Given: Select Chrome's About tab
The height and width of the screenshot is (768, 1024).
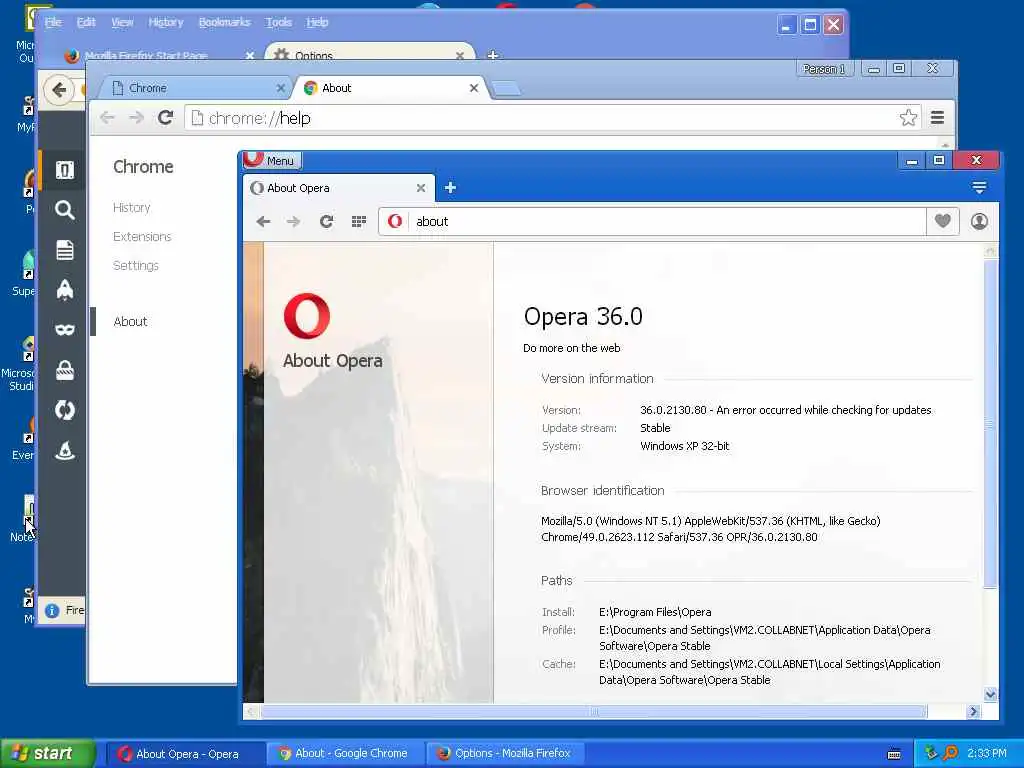Looking at the screenshot, I should tap(390, 88).
